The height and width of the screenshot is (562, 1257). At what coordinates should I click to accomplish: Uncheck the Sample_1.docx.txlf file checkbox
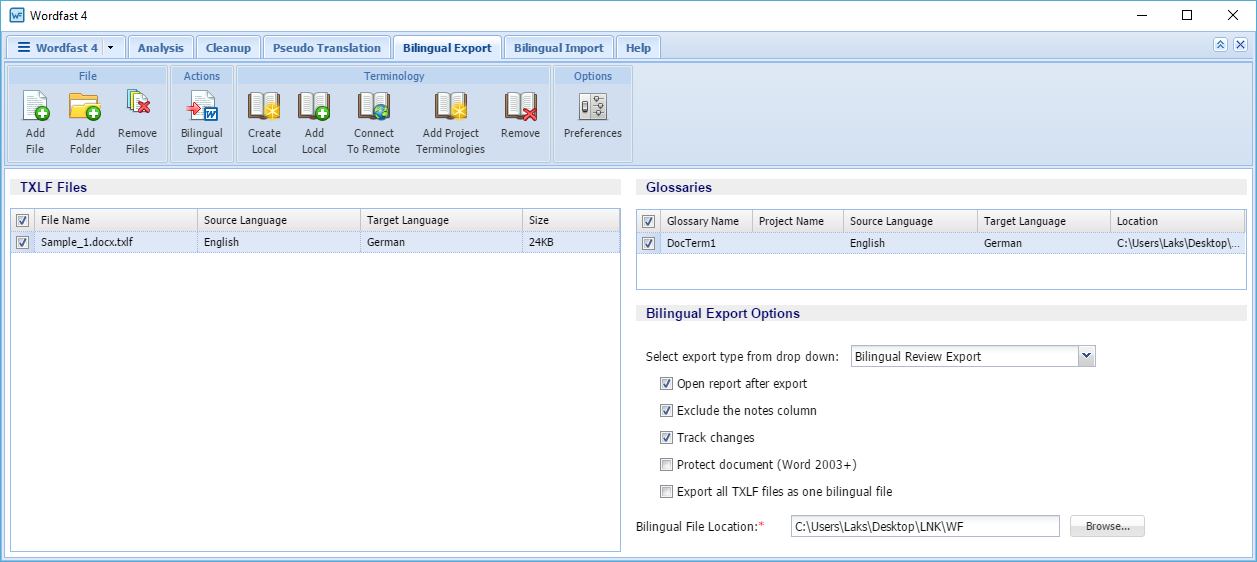click(x=23, y=242)
